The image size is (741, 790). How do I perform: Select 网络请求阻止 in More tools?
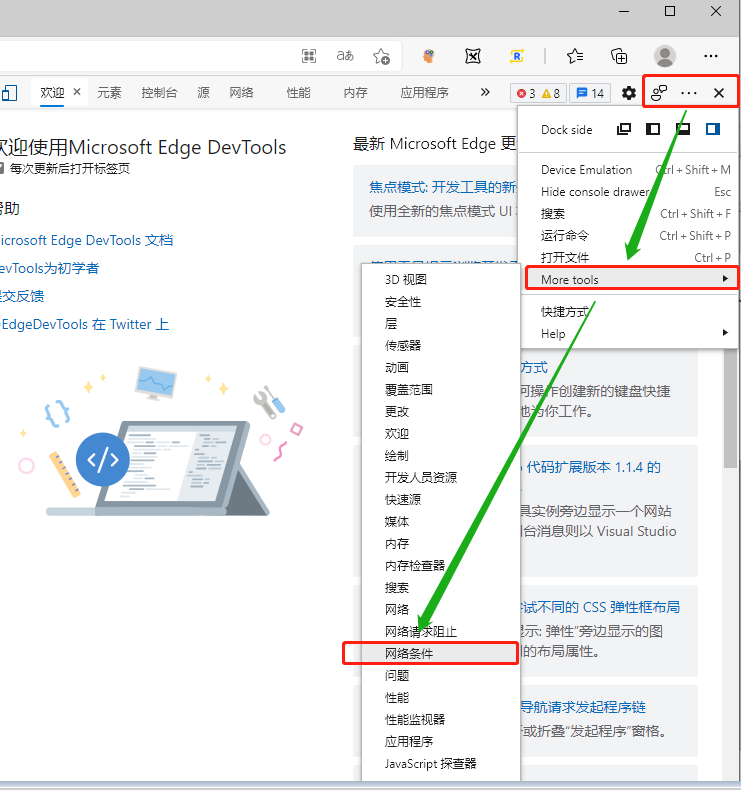441,631
